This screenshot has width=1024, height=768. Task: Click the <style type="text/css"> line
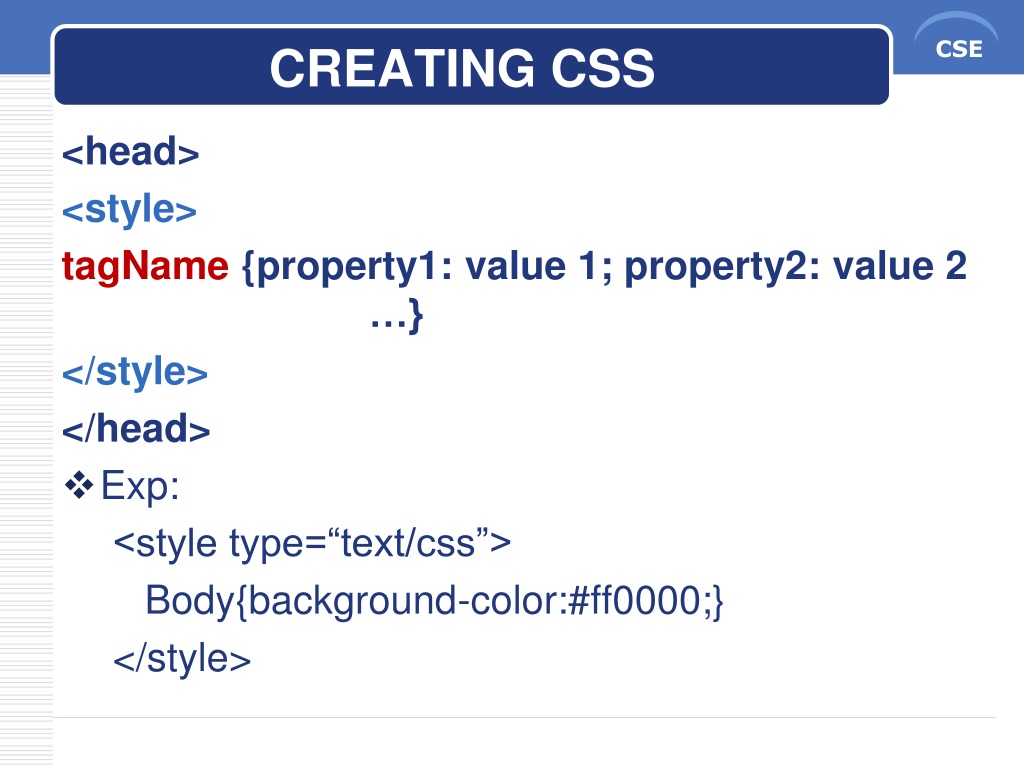(x=312, y=543)
